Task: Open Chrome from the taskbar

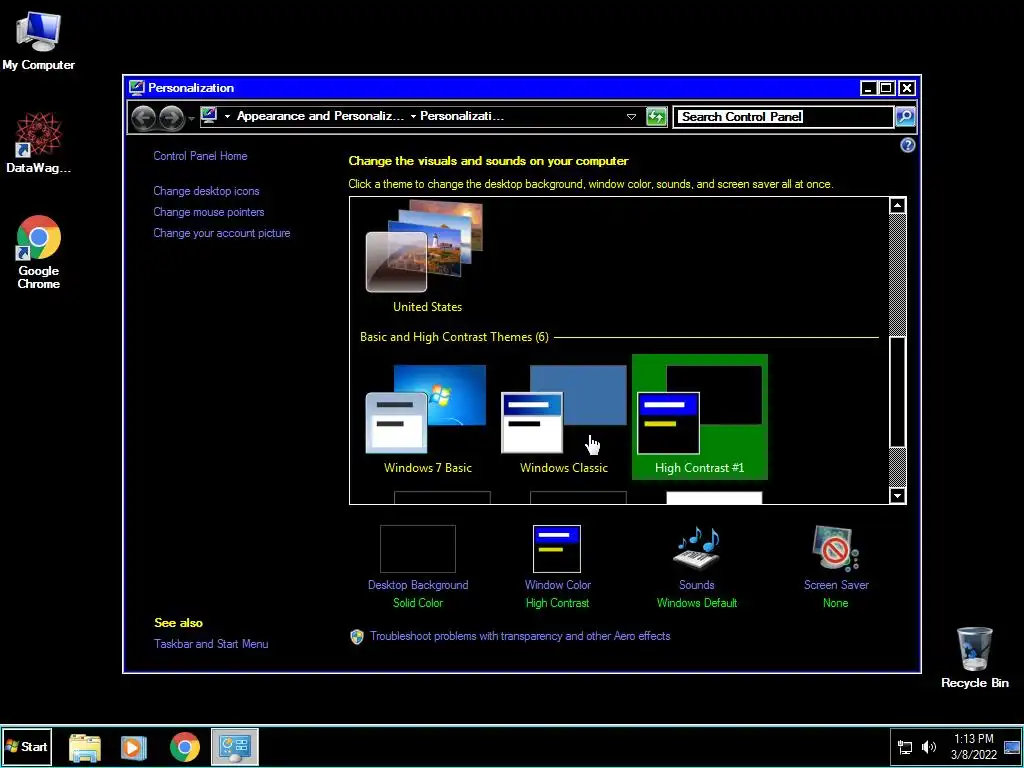Action: (185, 747)
